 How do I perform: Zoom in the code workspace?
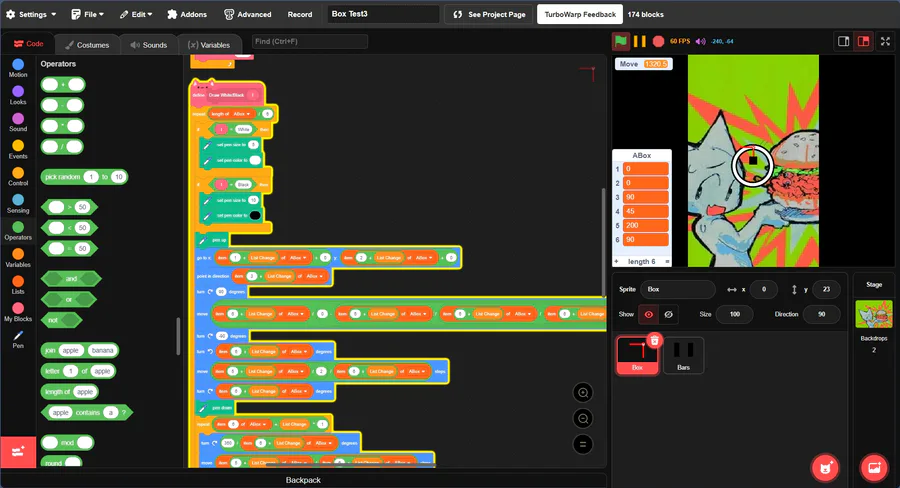pyautogui.click(x=583, y=393)
